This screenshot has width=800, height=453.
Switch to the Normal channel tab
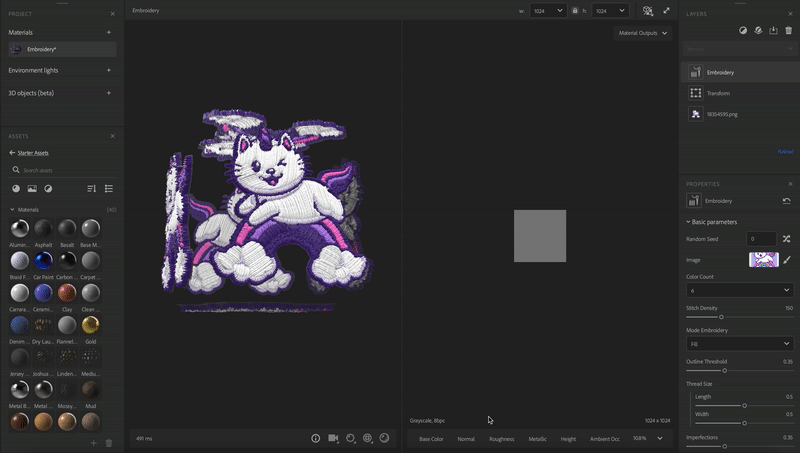point(466,439)
